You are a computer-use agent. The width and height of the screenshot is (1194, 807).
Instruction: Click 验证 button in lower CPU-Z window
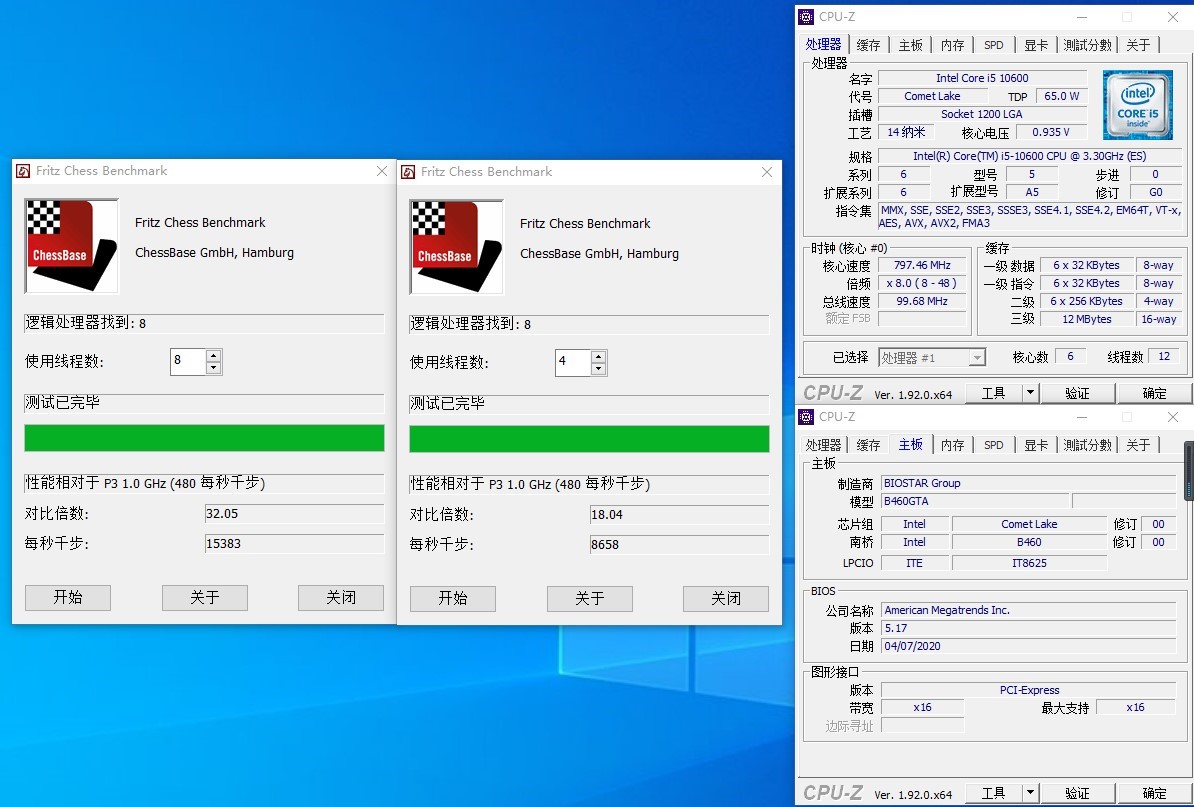(1077, 793)
